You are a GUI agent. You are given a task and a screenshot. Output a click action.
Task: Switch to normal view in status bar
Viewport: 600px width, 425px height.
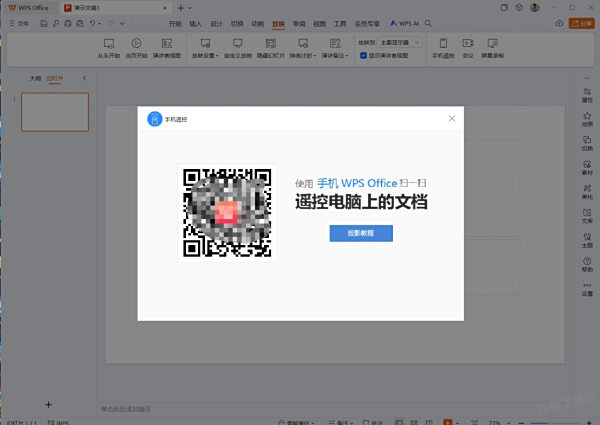[399, 422]
